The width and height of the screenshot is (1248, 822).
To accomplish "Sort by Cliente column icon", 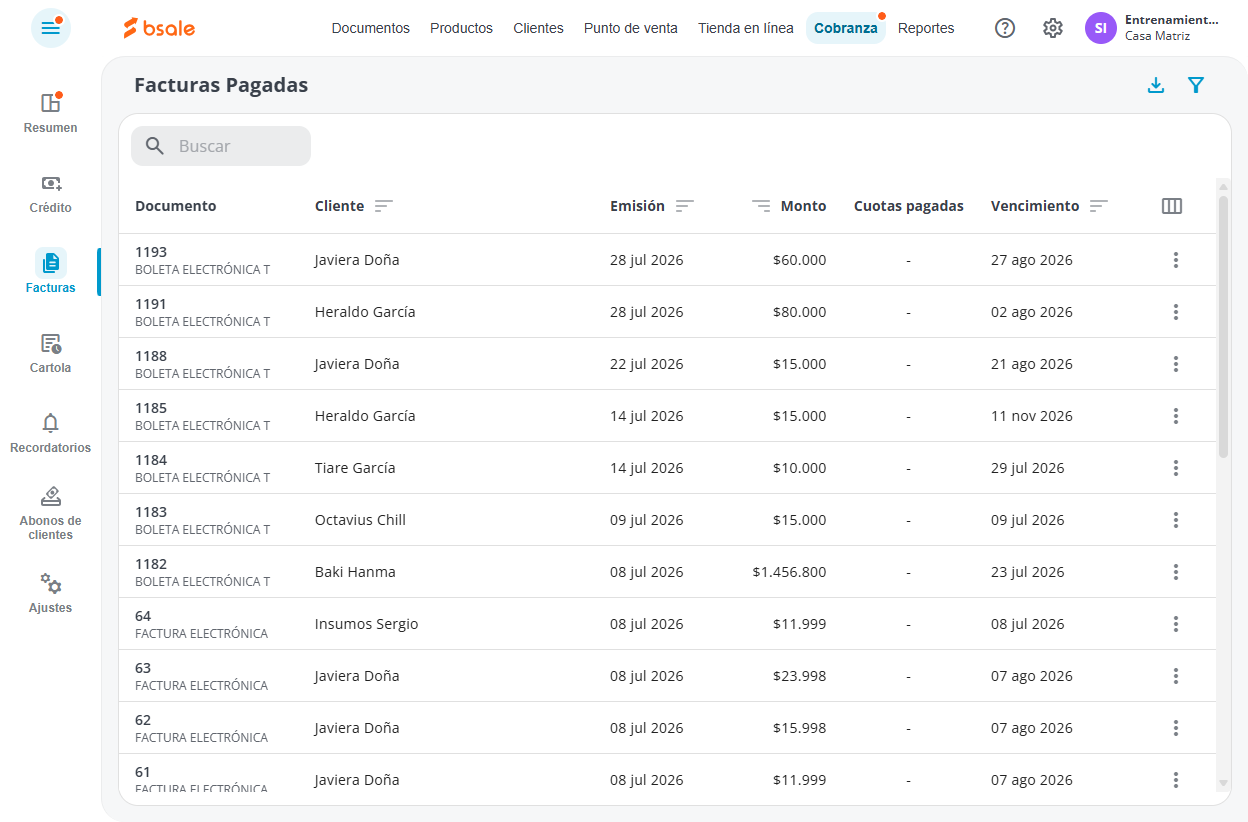I will (384, 206).
